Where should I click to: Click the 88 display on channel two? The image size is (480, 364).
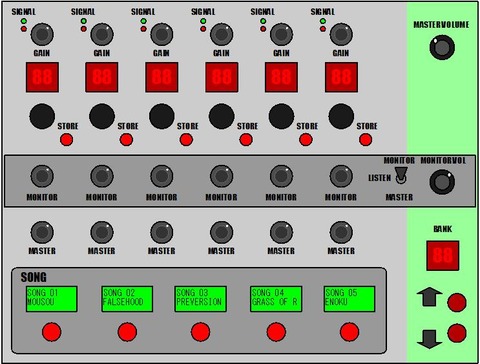click(x=102, y=77)
